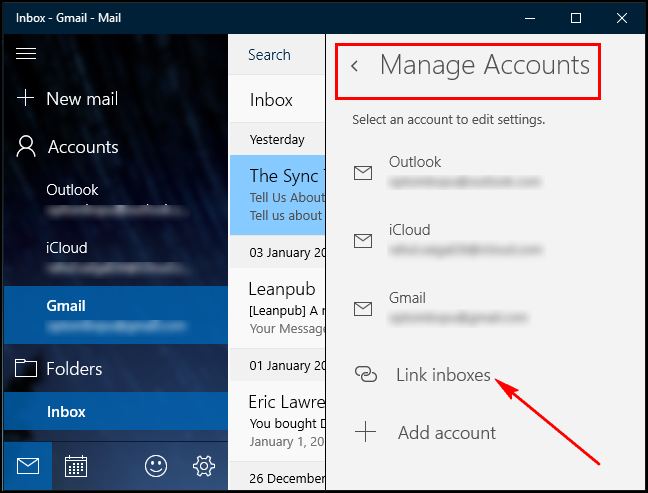Open The Sync email message

[277, 195]
